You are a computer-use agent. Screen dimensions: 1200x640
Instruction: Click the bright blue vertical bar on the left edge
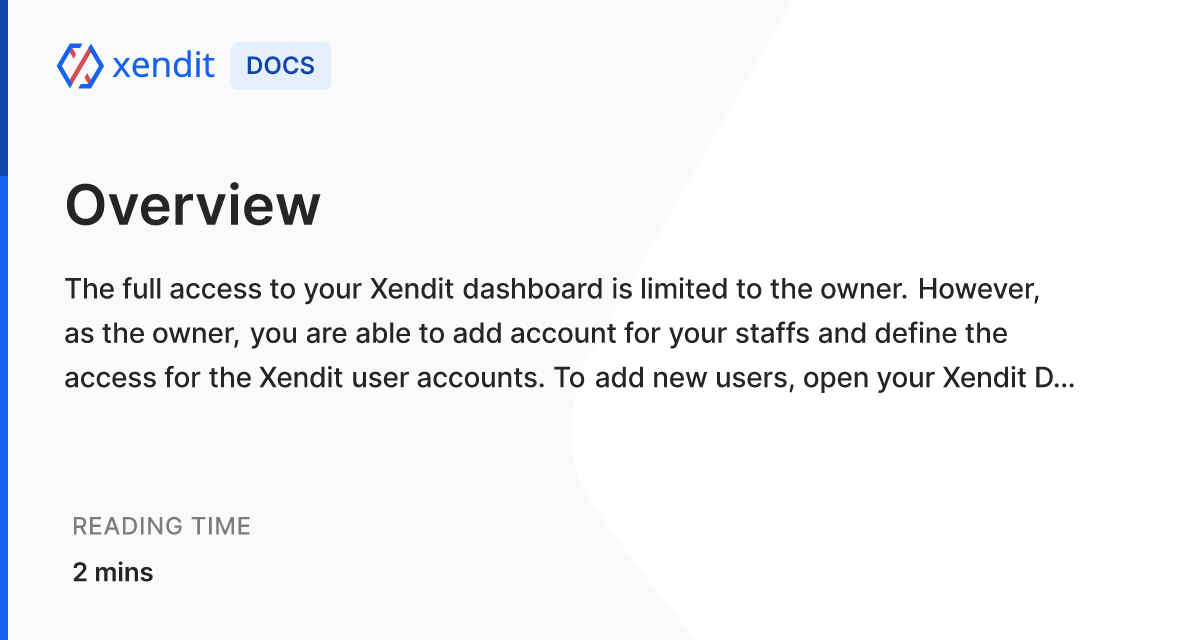(x=4, y=408)
